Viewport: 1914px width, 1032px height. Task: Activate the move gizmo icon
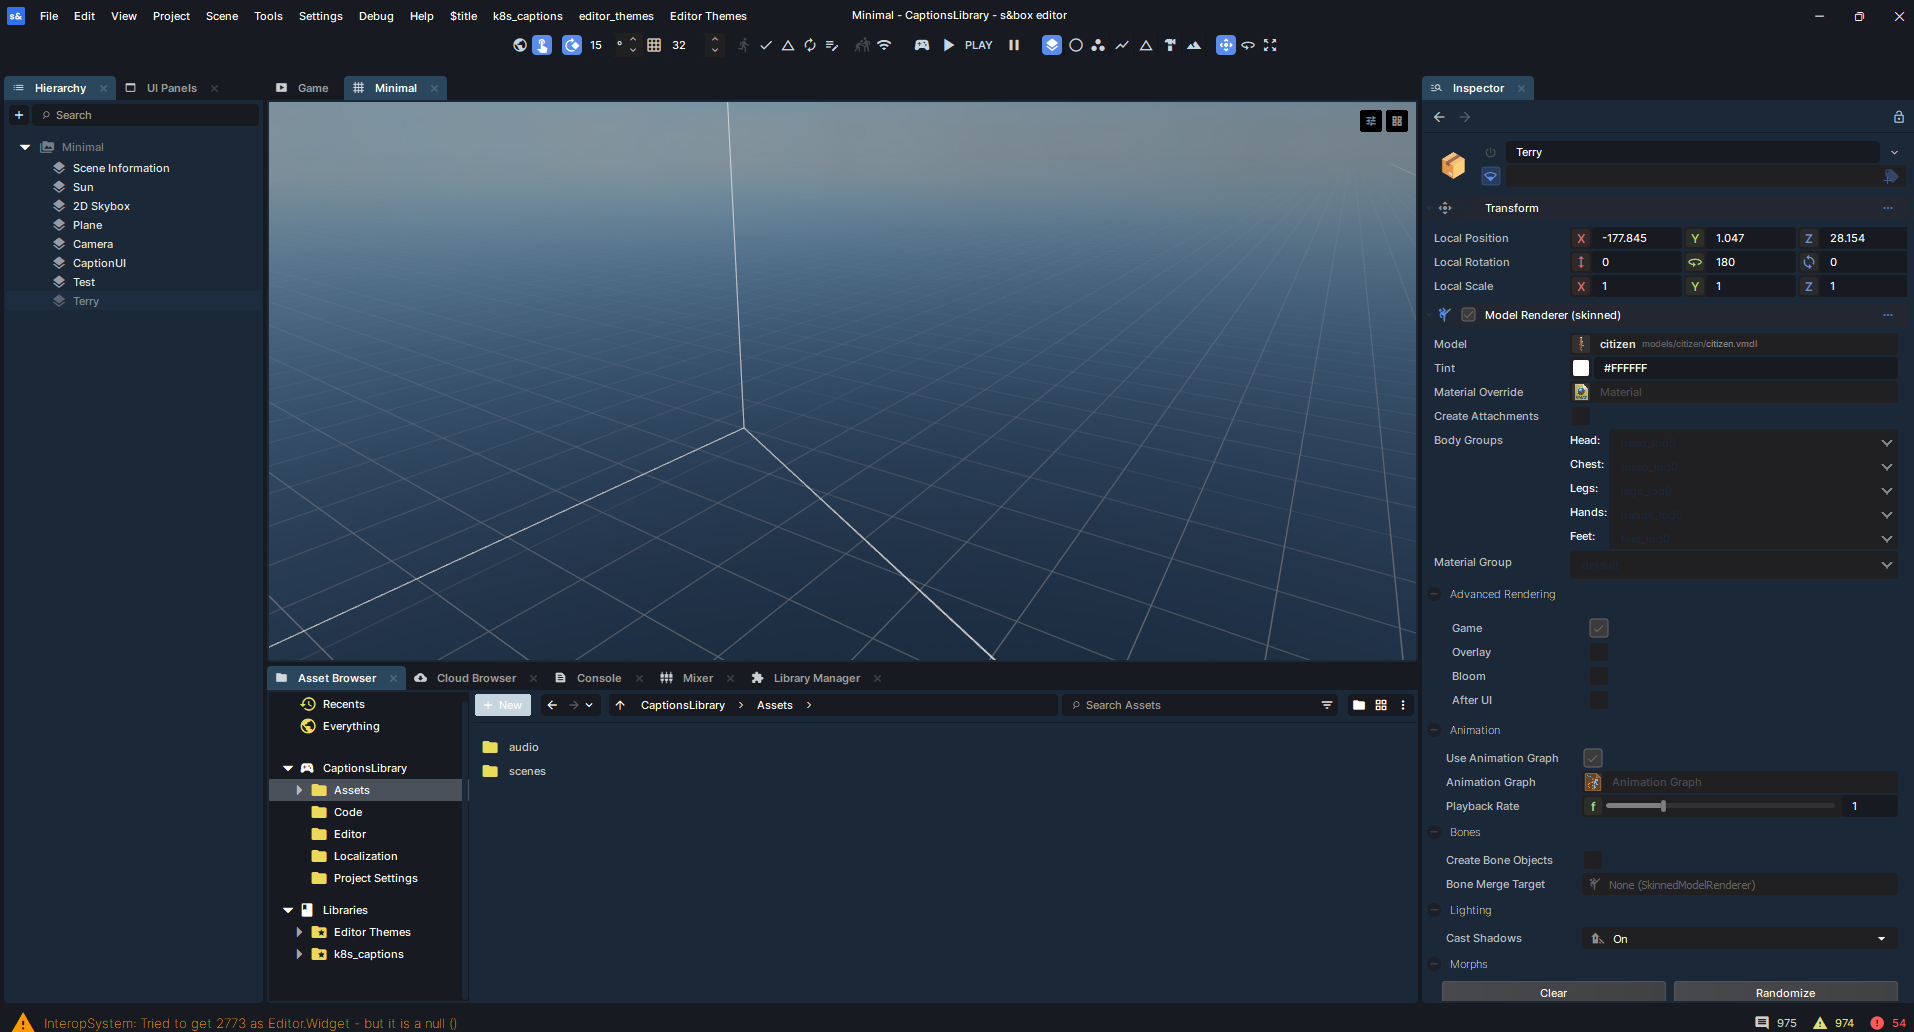pyautogui.click(x=1226, y=45)
